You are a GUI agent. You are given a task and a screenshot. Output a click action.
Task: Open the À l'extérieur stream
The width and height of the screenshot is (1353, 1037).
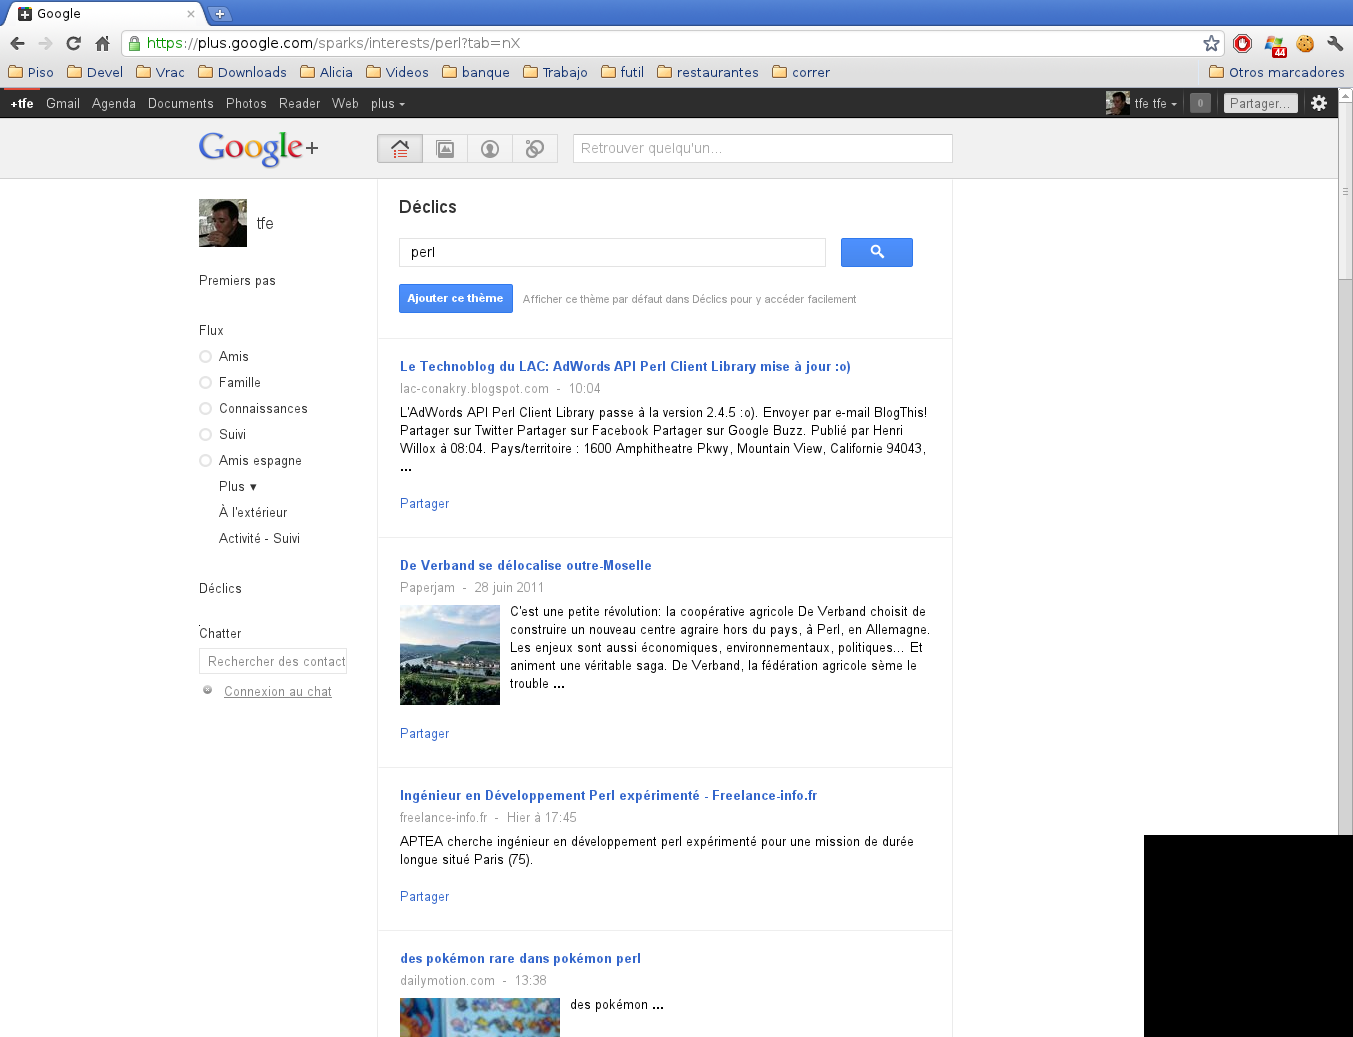tap(253, 513)
